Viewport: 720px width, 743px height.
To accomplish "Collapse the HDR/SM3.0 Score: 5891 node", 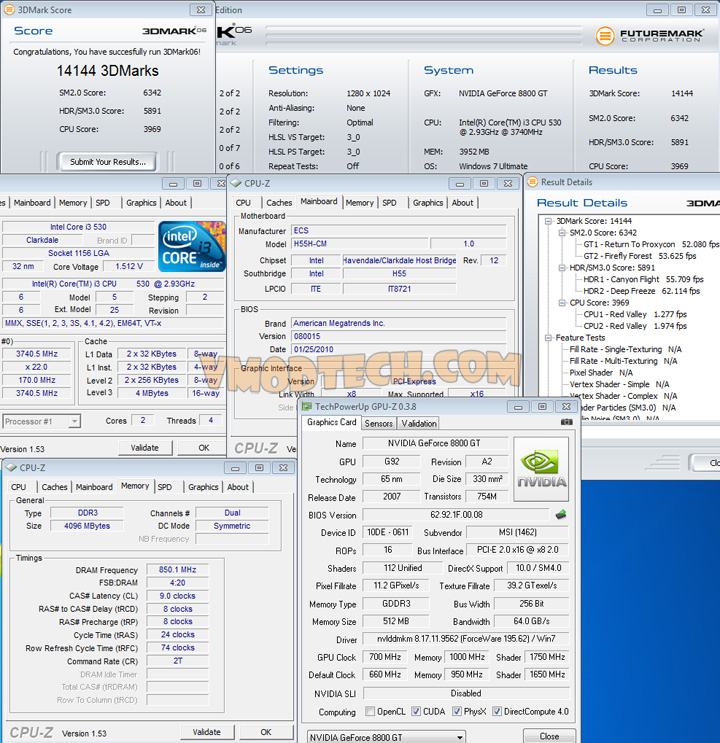I will pos(562,268).
